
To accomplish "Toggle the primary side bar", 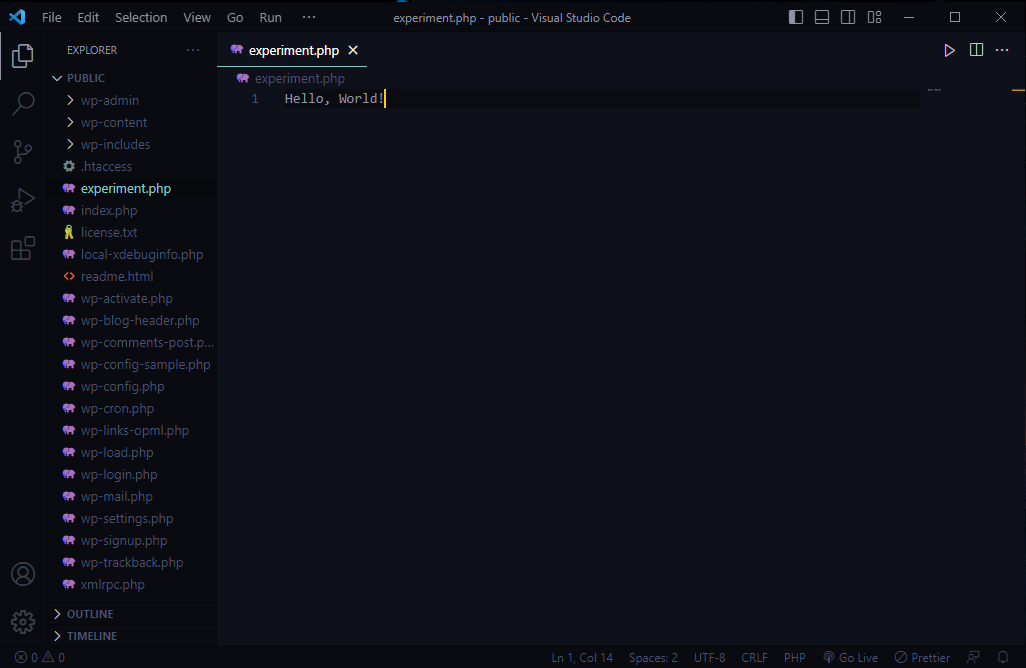I will tap(796, 18).
